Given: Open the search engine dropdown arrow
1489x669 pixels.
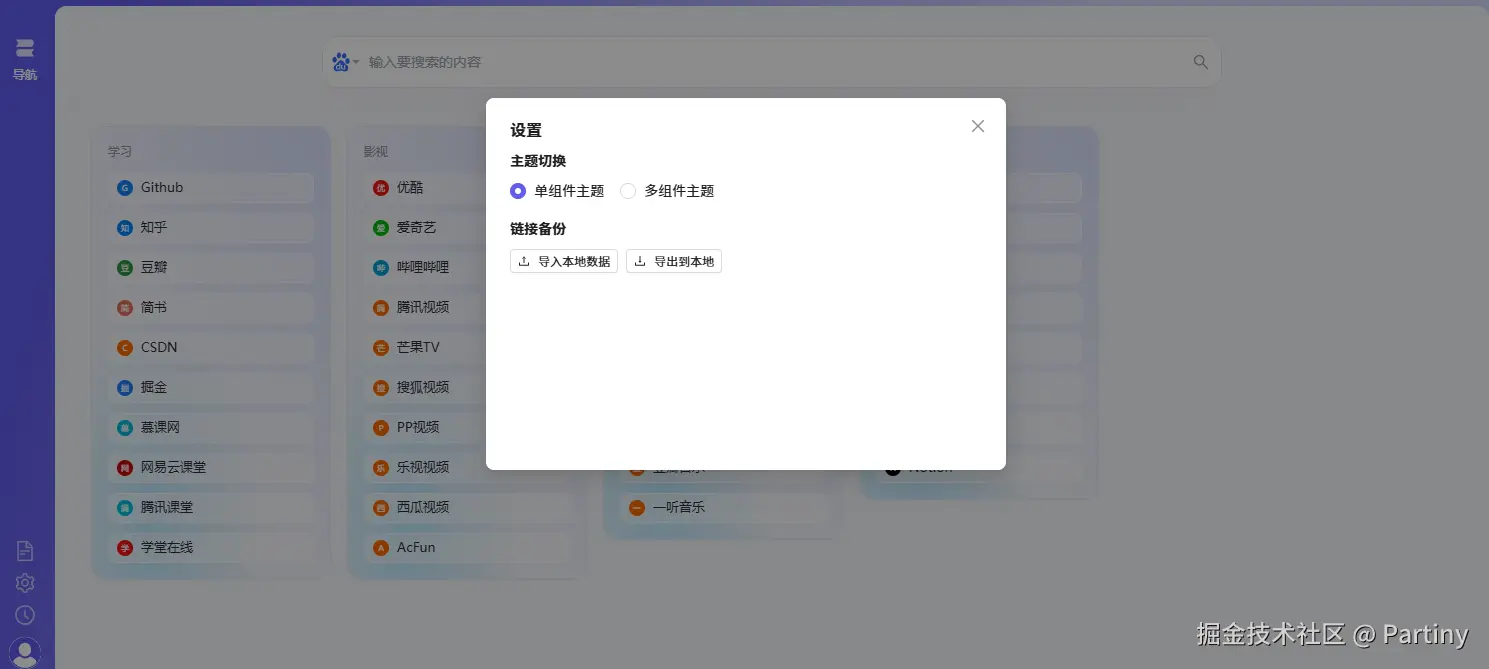Looking at the screenshot, I should tap(356, 61).
